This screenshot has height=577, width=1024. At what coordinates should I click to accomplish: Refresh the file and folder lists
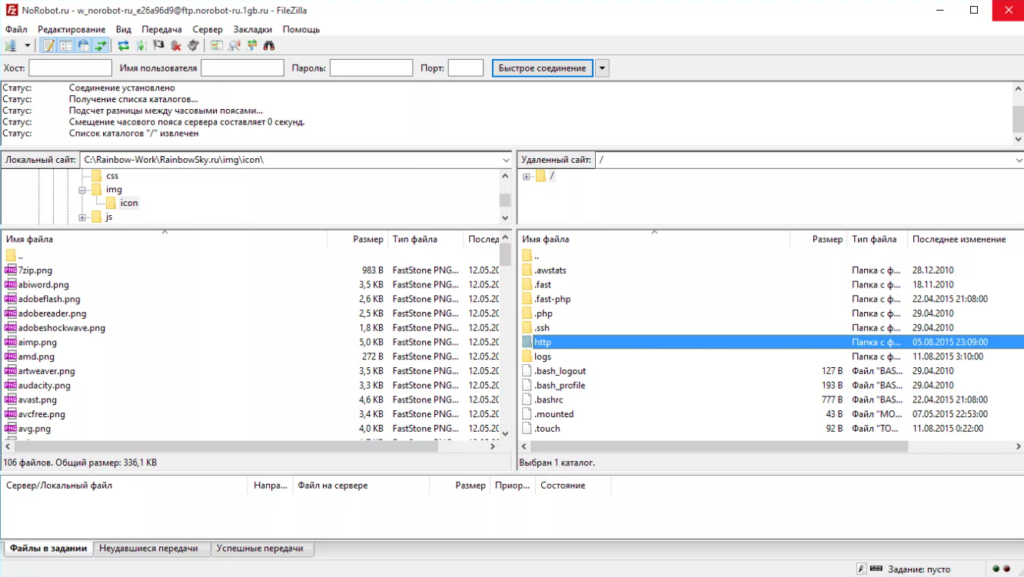point(123,46)
